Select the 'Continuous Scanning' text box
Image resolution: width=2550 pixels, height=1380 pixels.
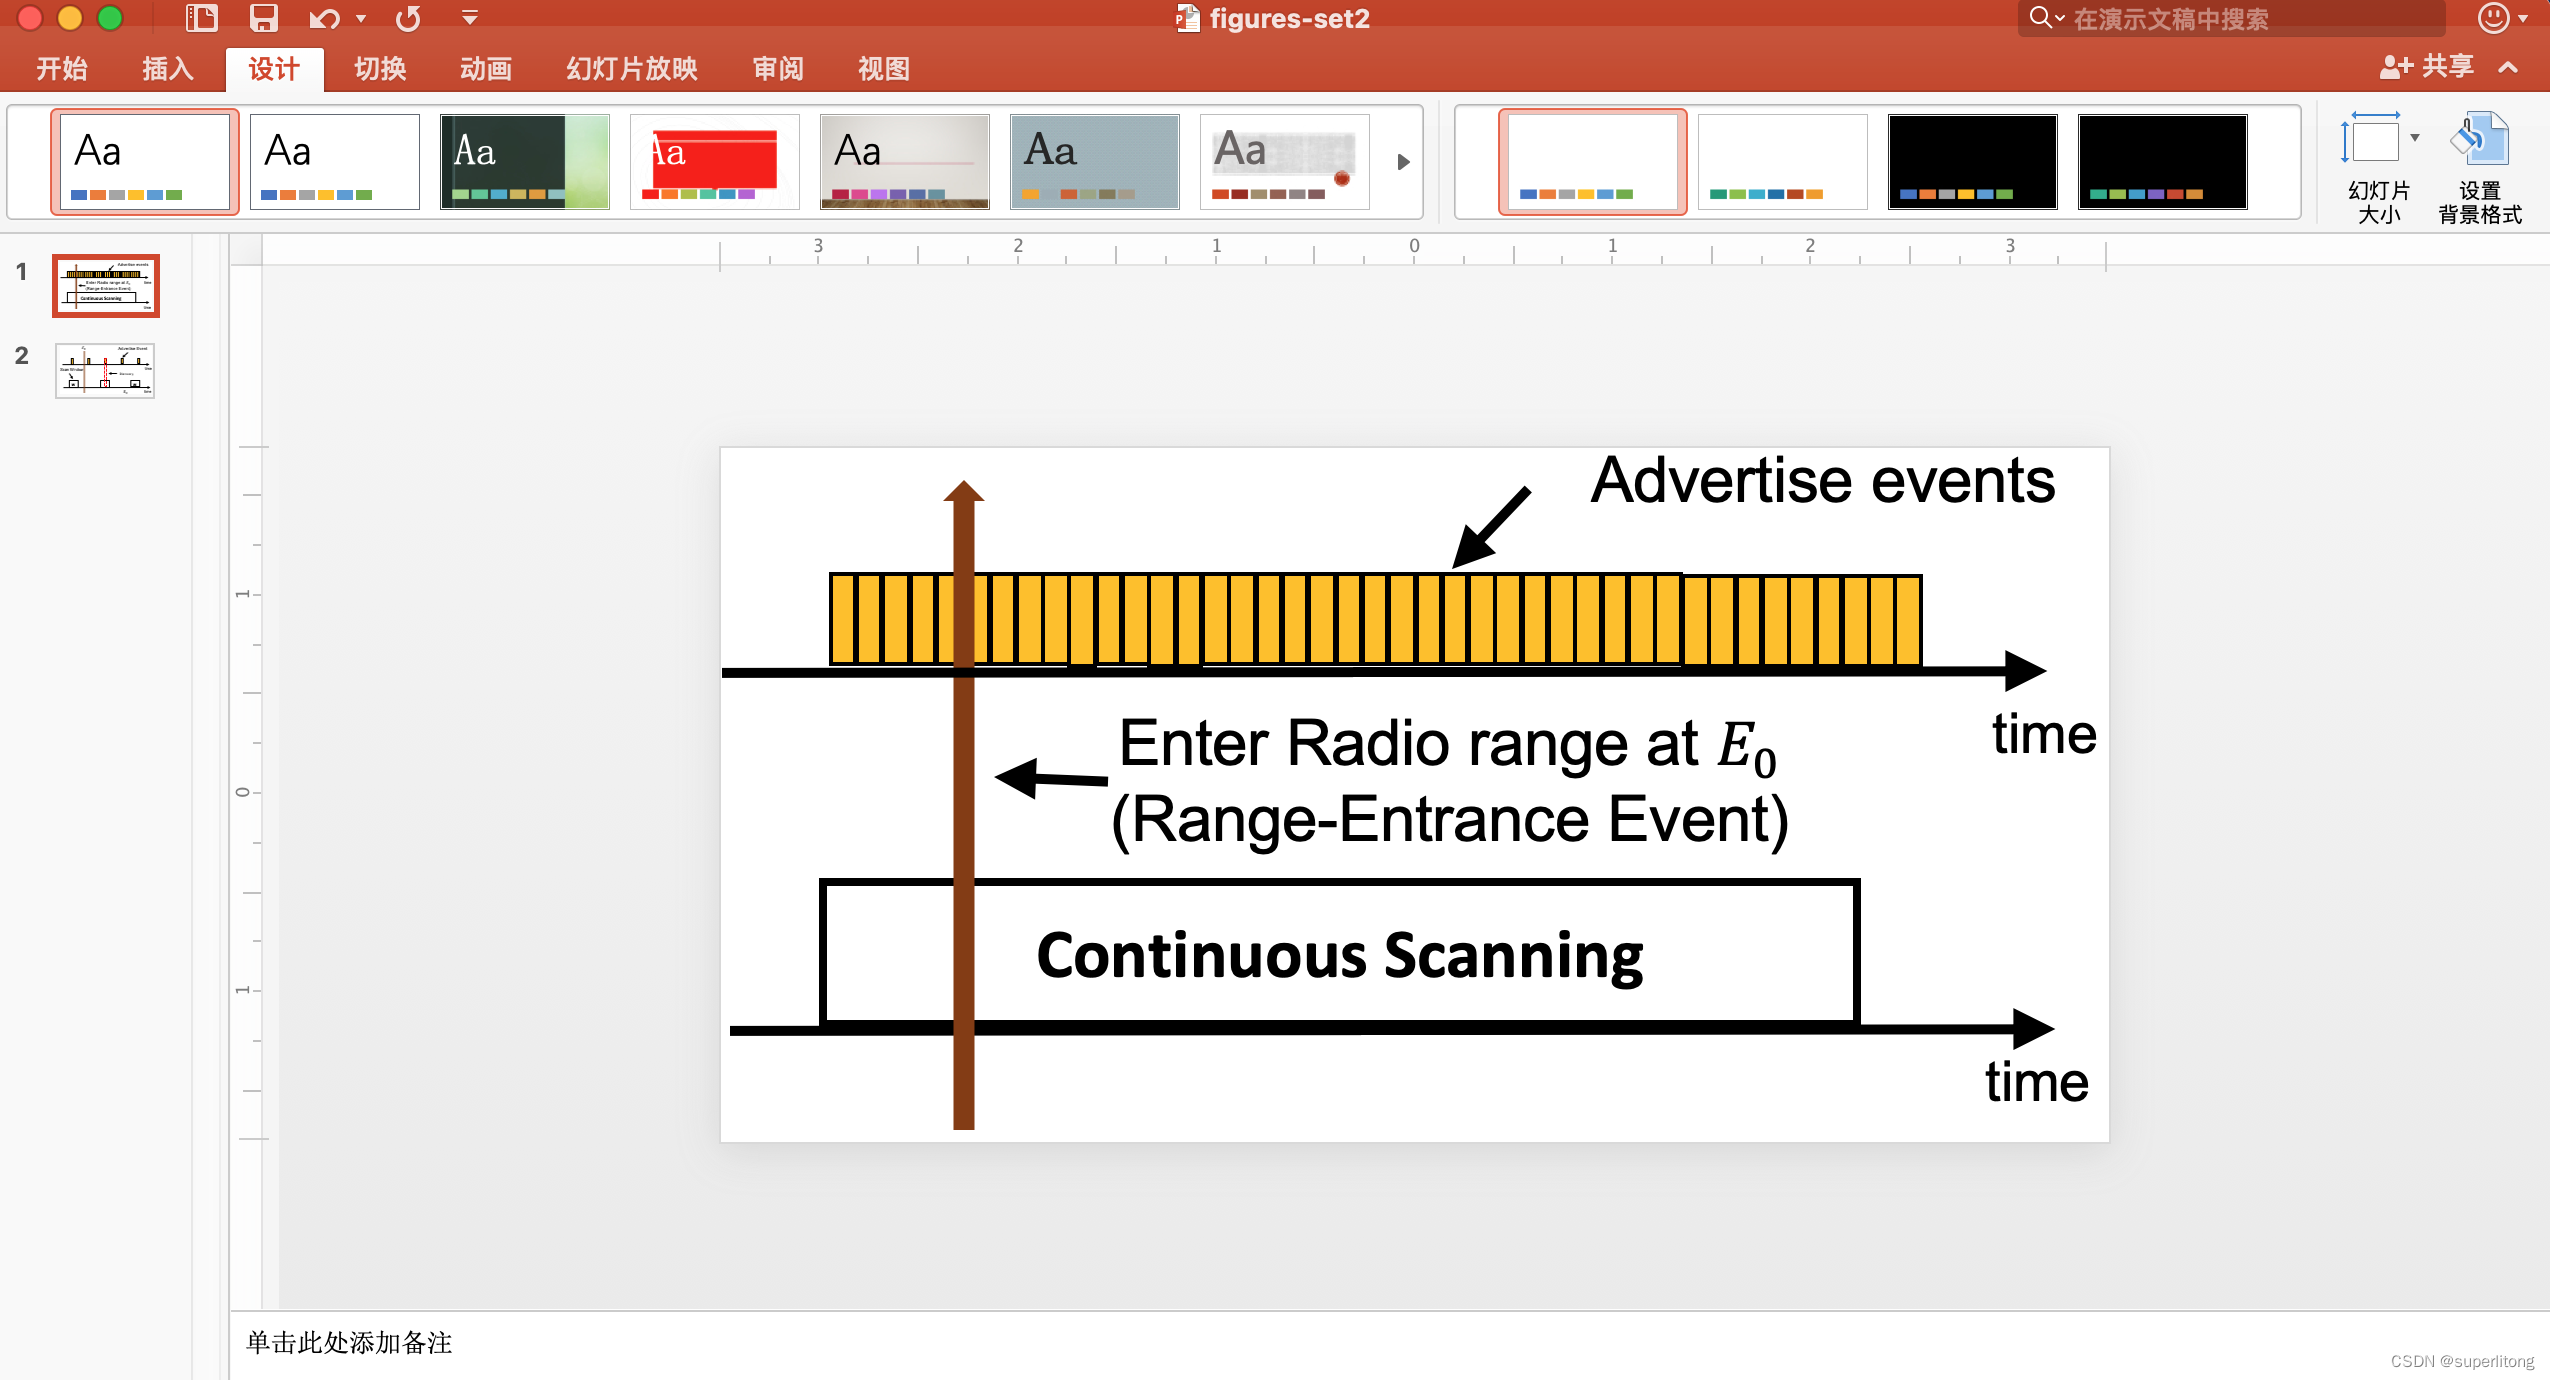point(1339,954)
